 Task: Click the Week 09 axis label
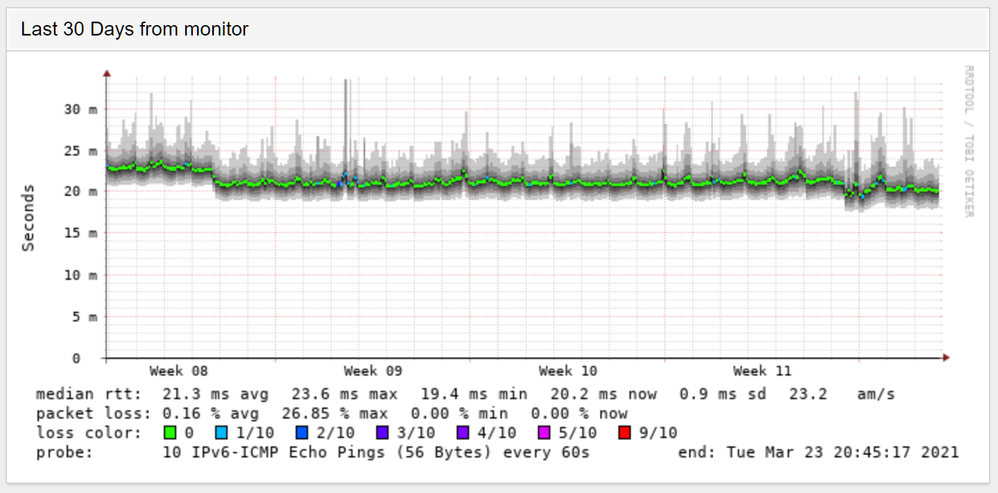[373, 370]
